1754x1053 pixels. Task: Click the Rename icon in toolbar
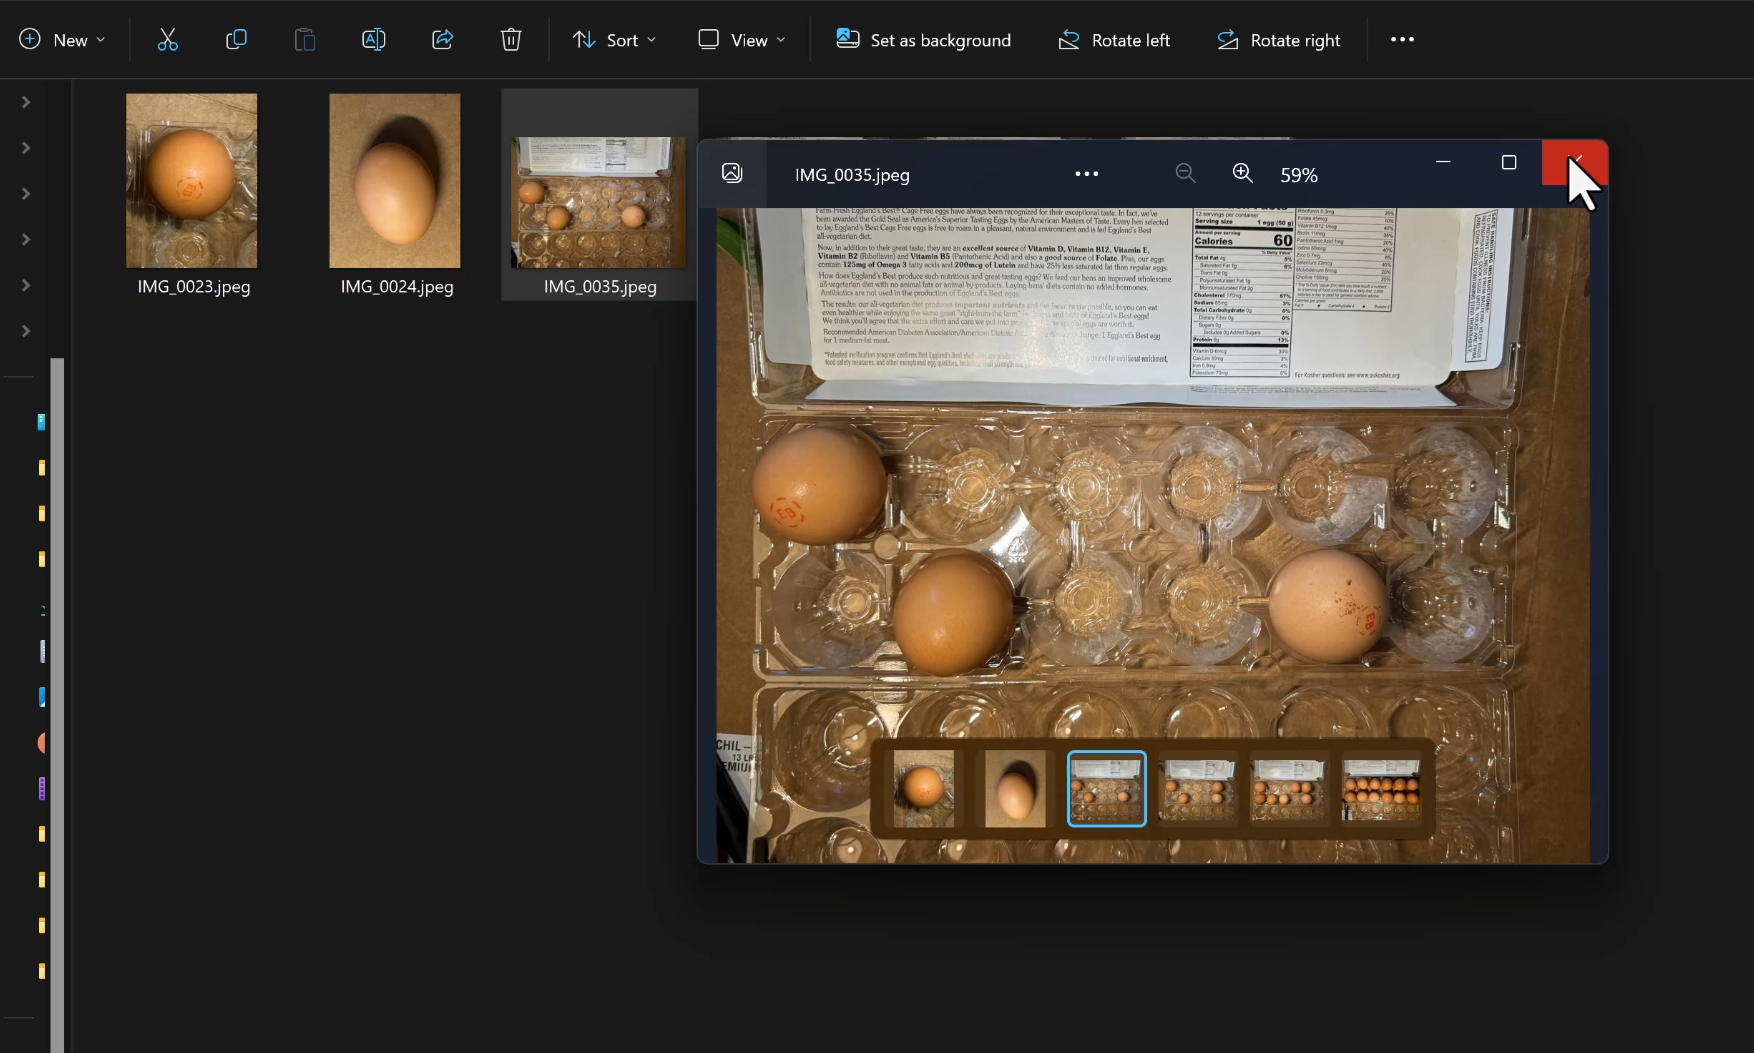tap(373, 40)
